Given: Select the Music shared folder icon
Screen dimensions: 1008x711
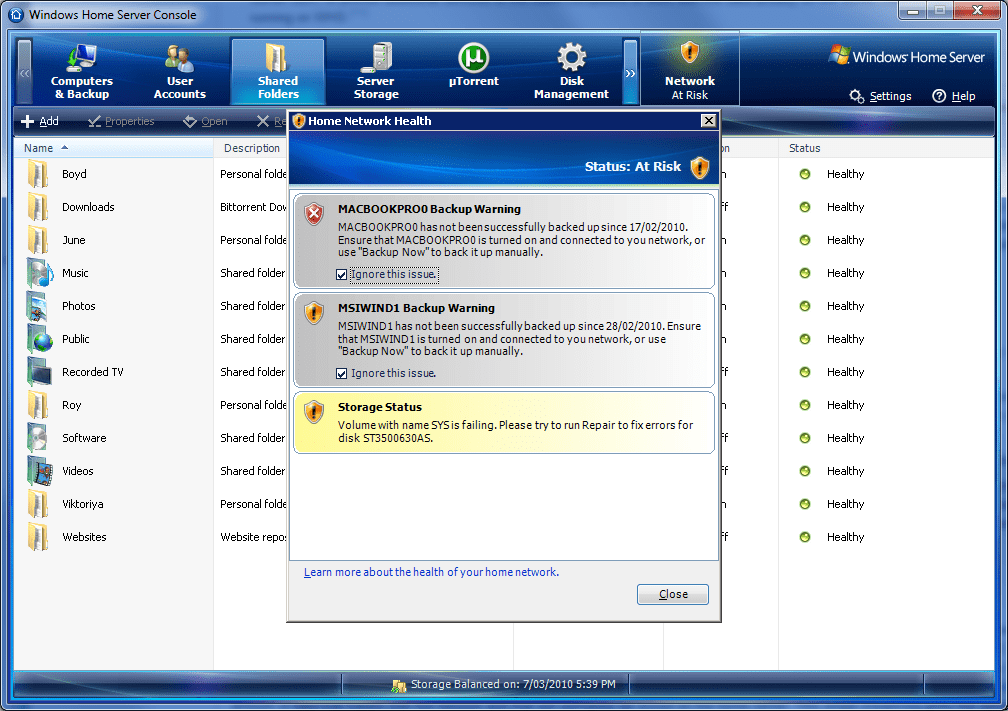Looking at the screenshot, I should tap(40, 273).
